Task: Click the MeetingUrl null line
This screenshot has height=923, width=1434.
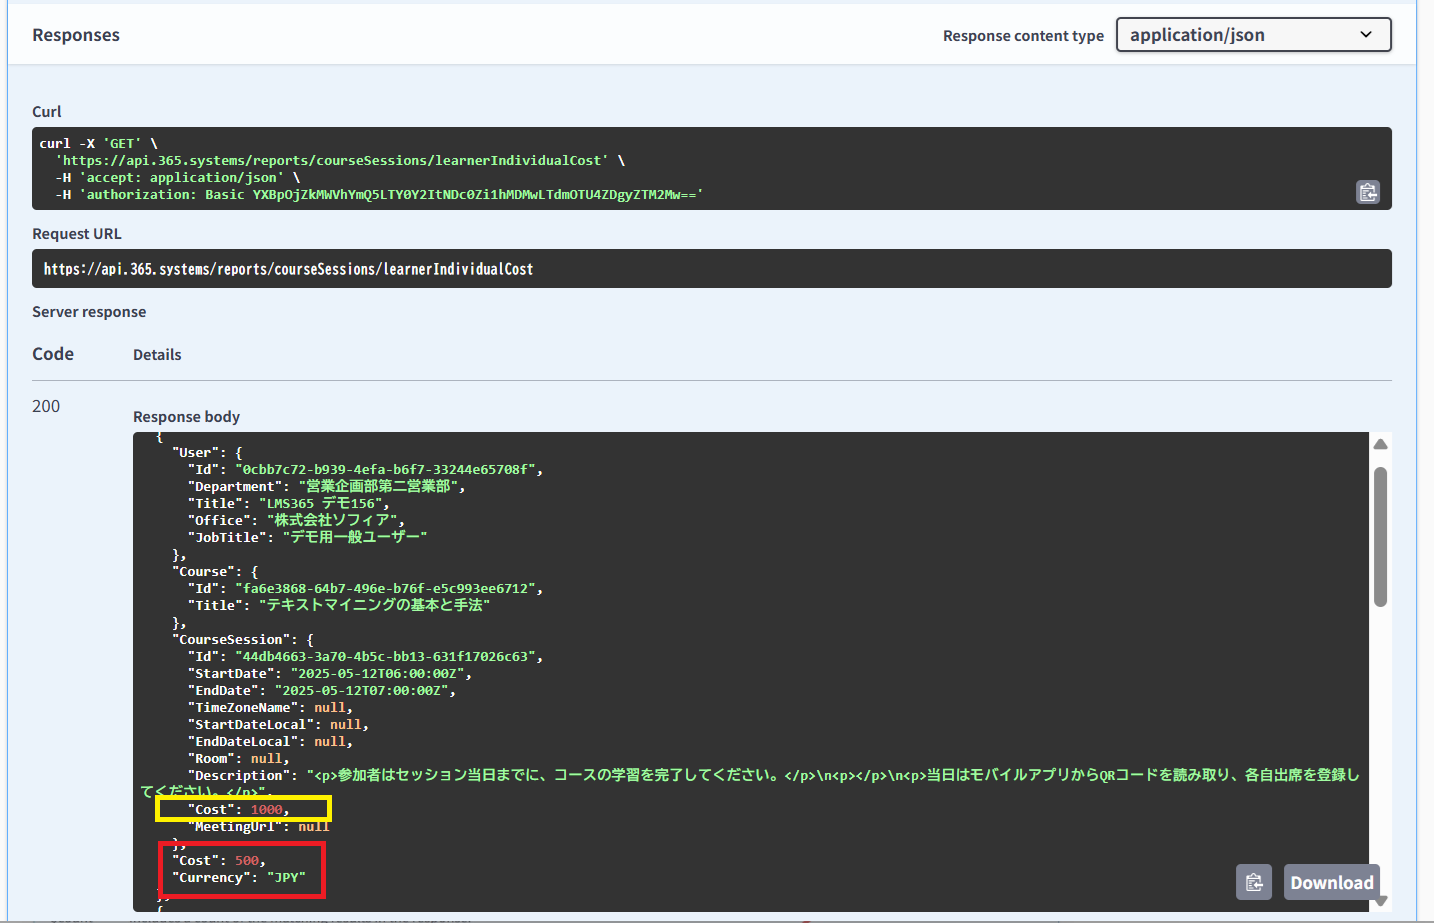Action: pyautogui.click(x=258, y=827)
